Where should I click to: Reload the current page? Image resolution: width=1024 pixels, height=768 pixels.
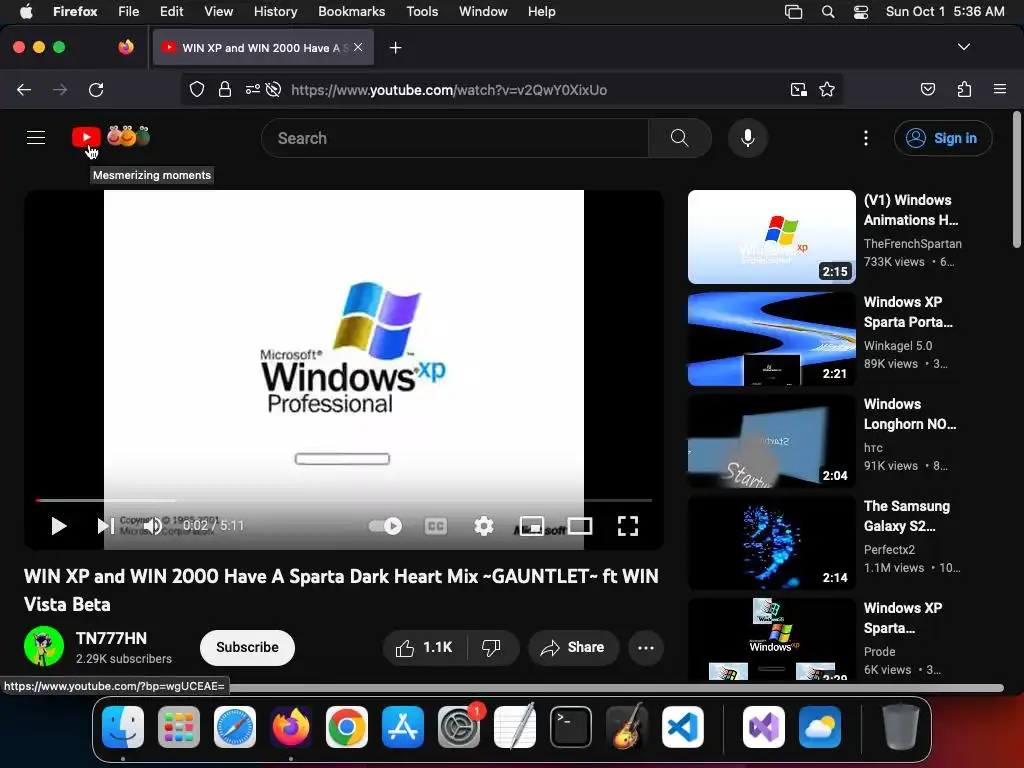pyautogui.click(x=96, y=89)
